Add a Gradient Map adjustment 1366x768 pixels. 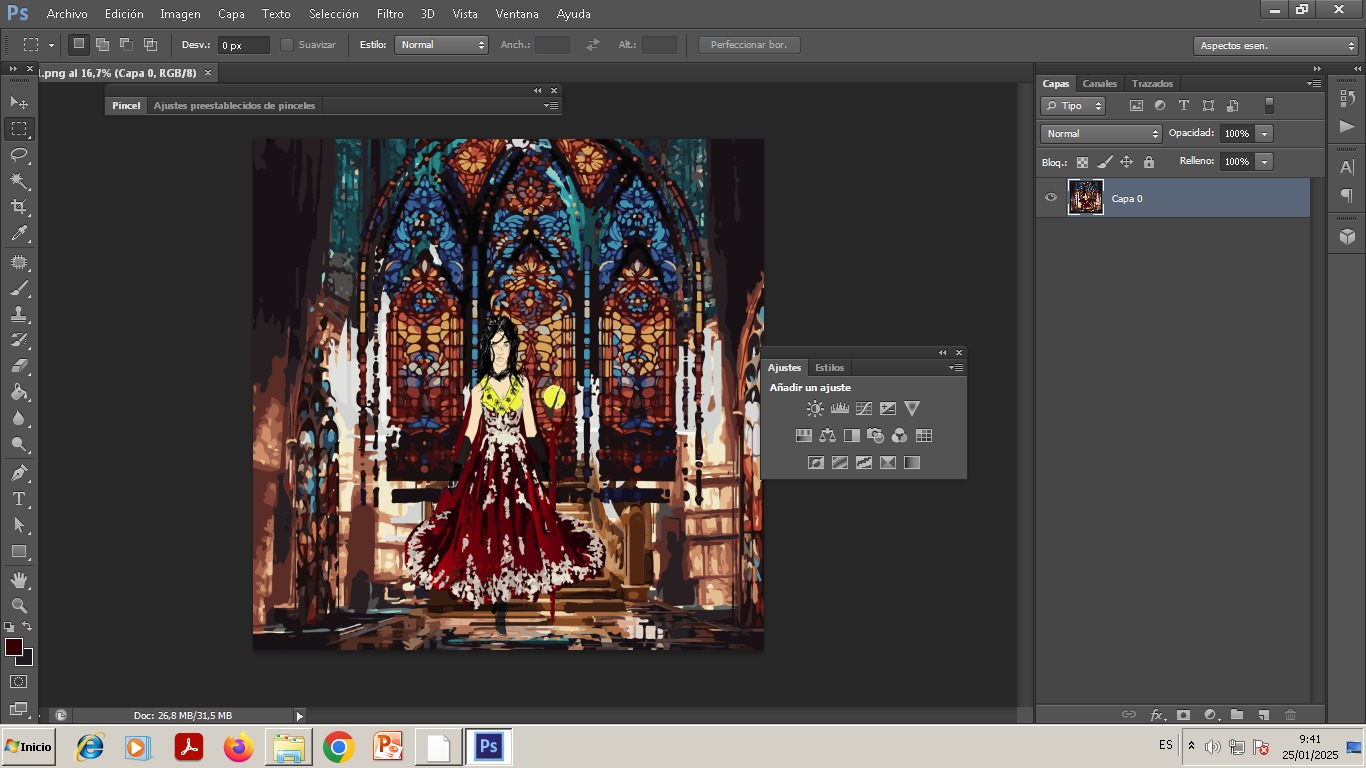(911, 462)
